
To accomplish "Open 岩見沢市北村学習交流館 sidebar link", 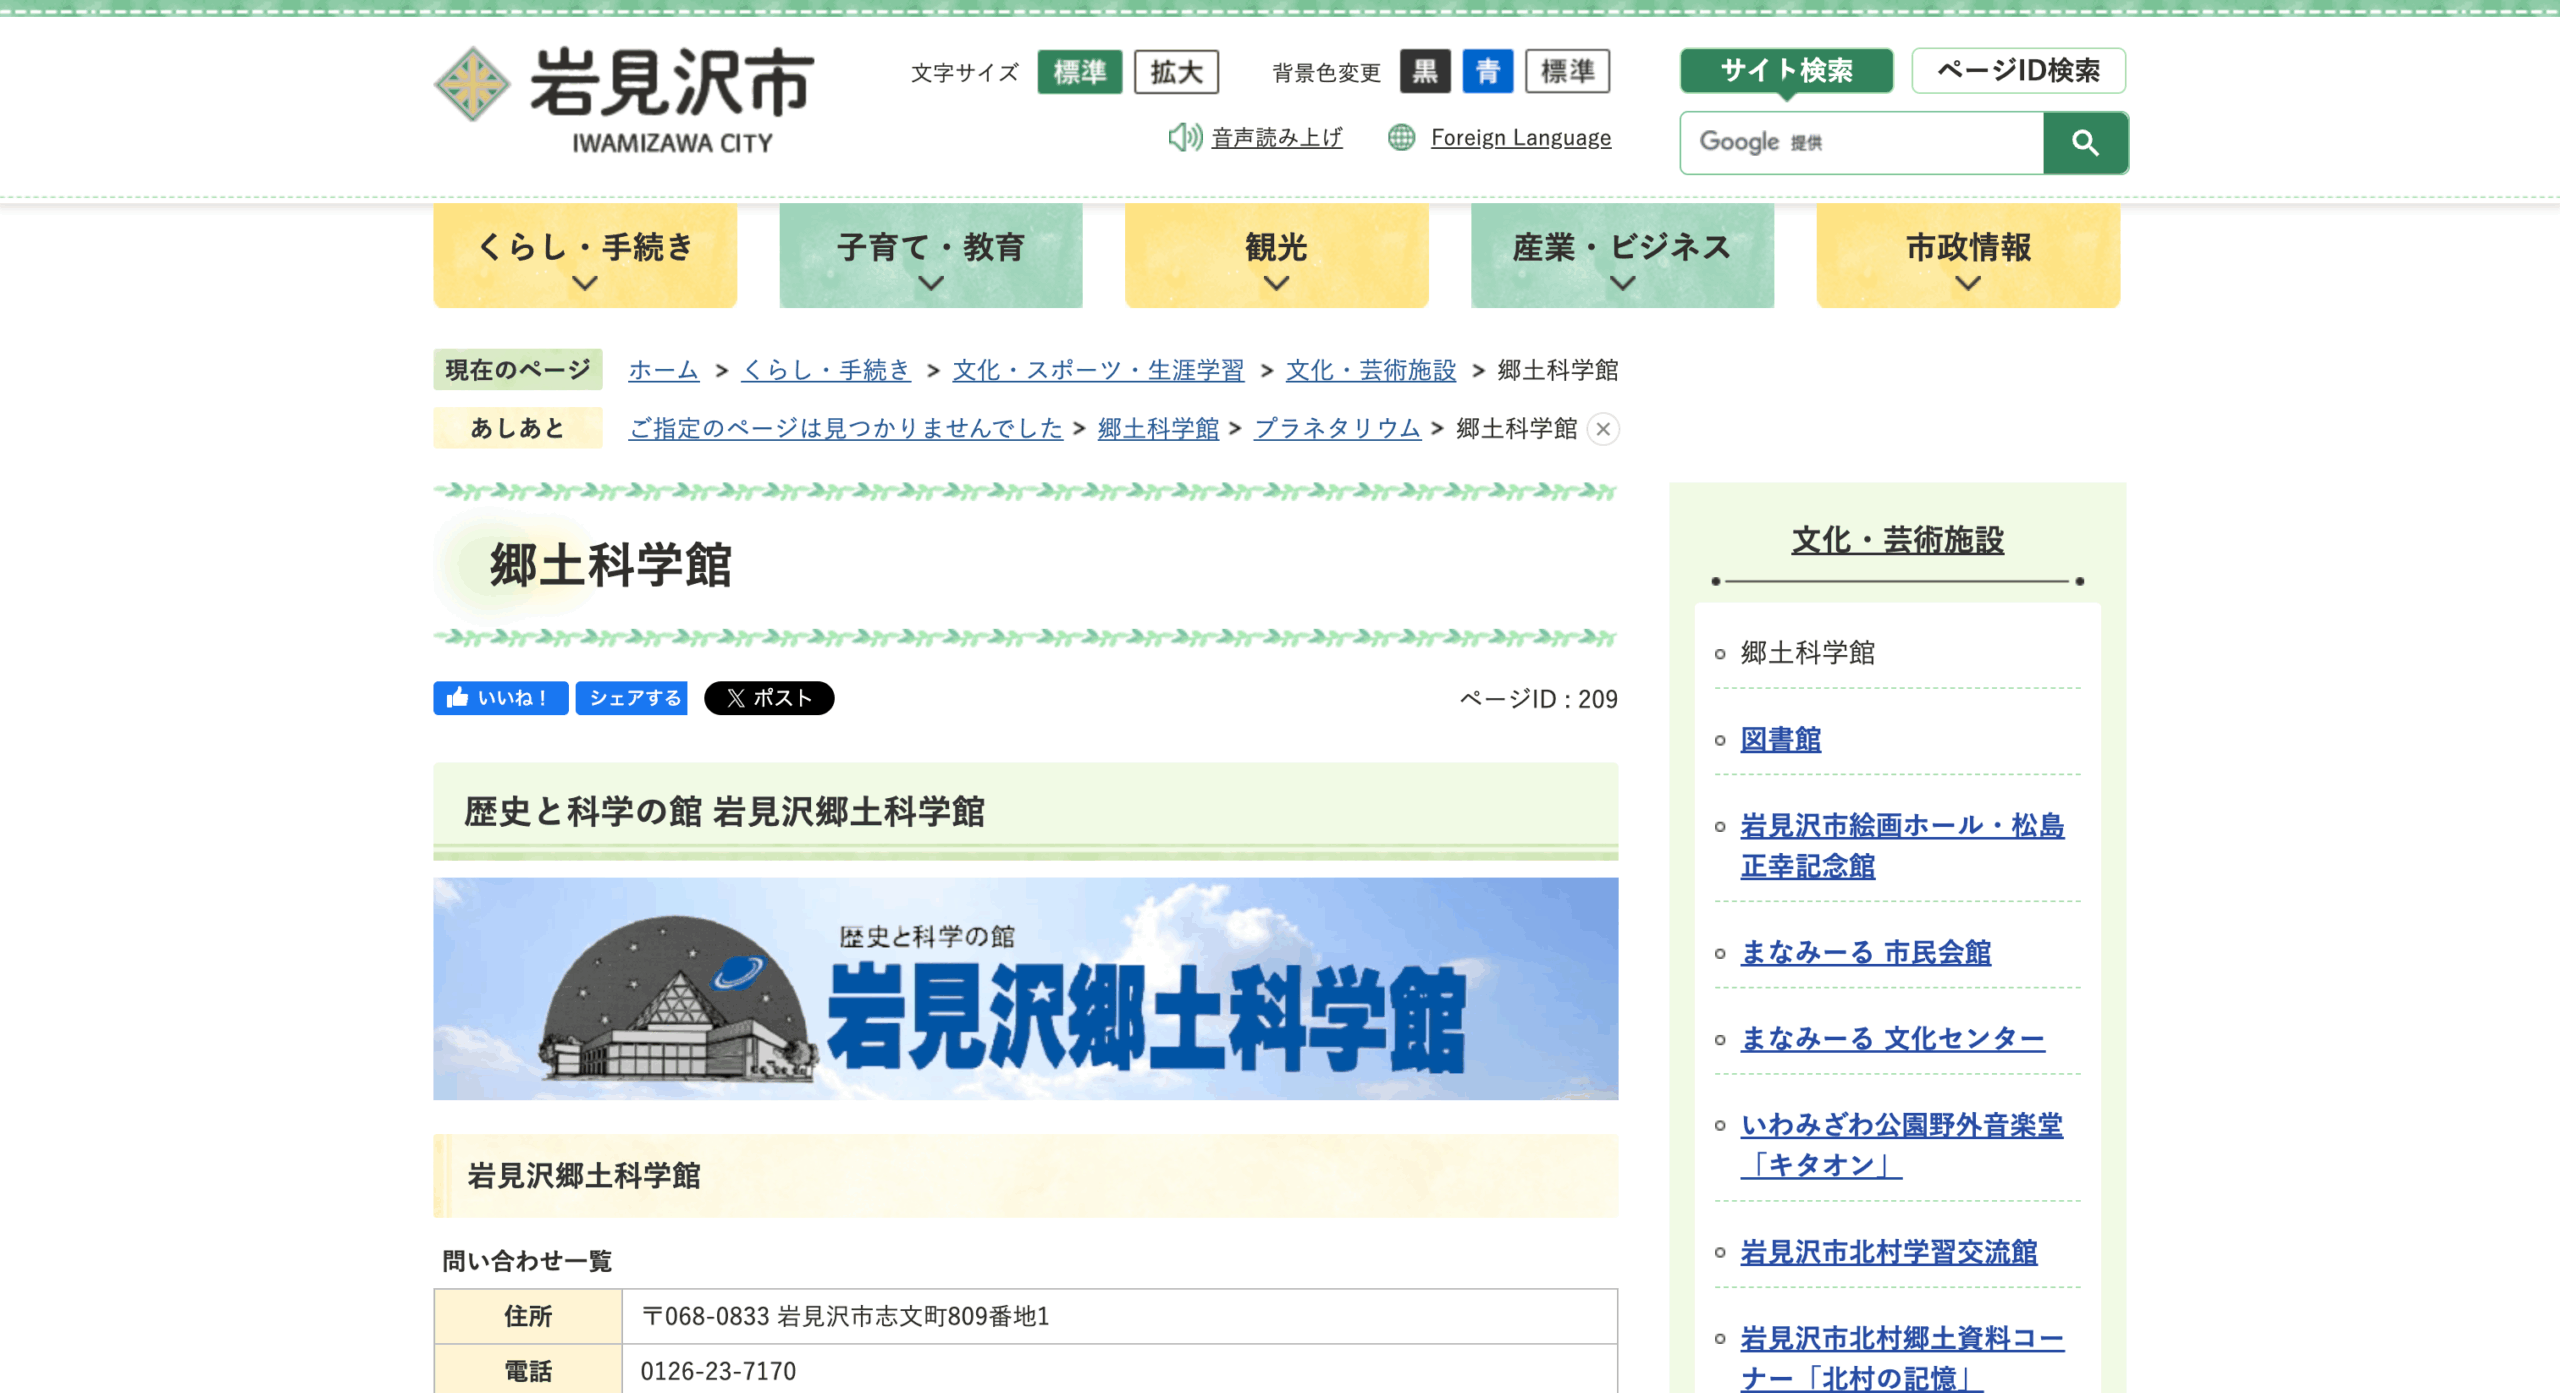I will tap(1889, 1252).
